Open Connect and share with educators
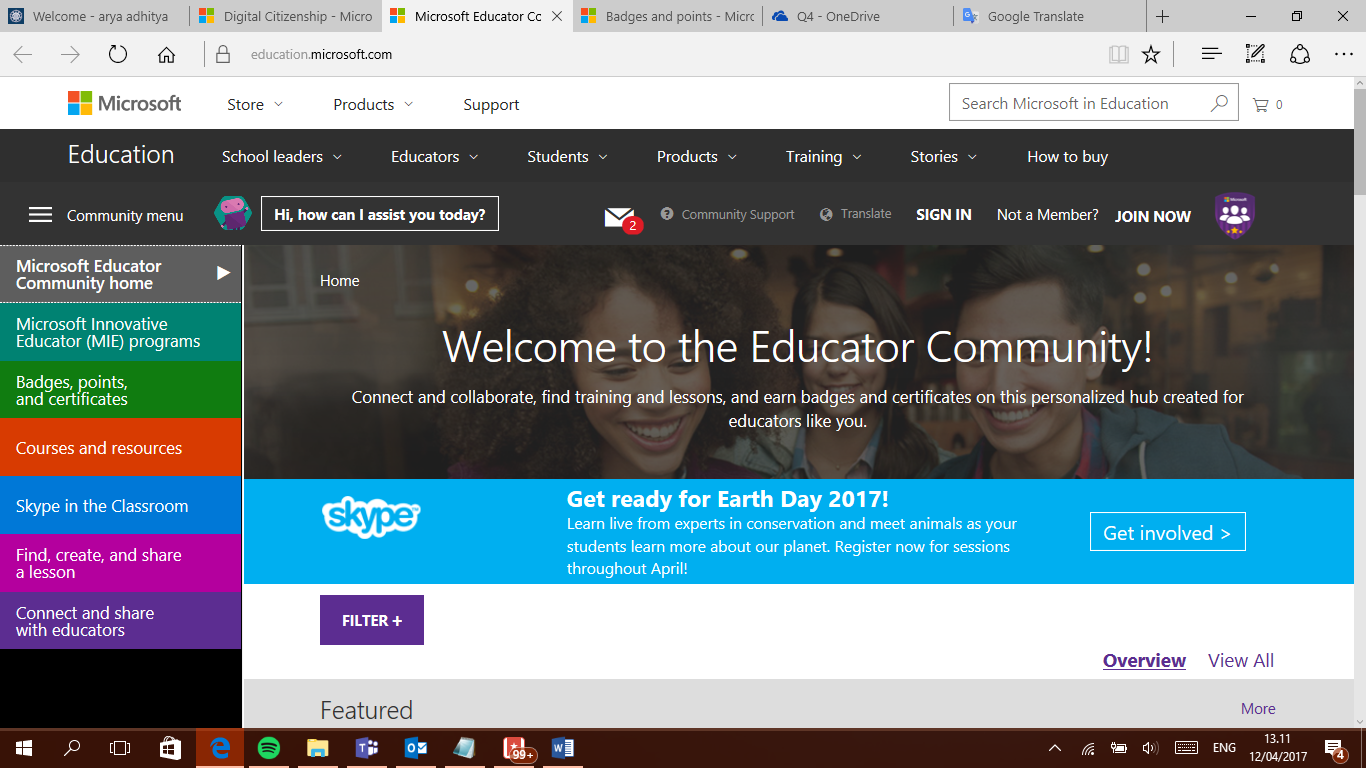This screenshot has height=768, width=1366. point(120,621)
